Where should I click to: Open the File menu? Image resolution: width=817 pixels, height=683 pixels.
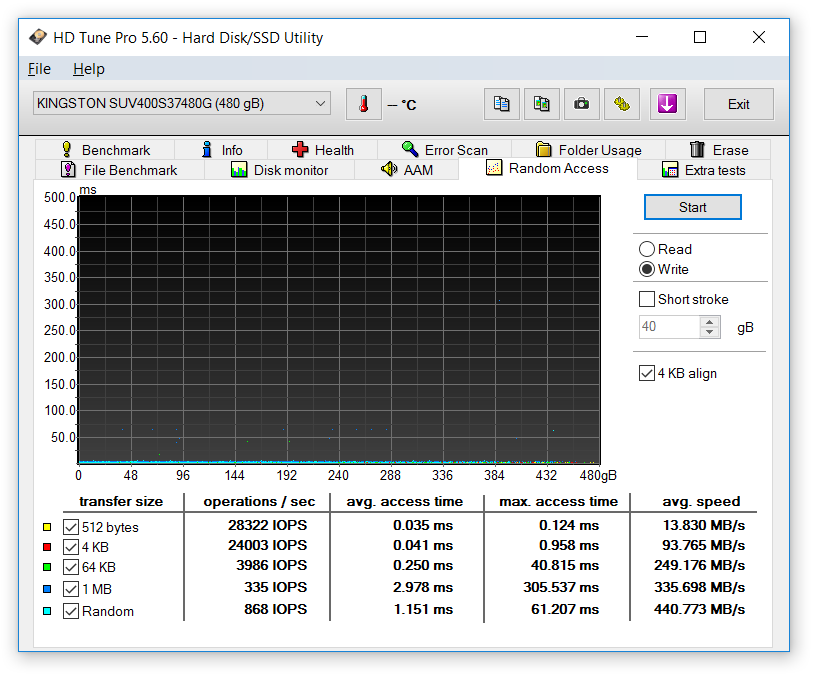click(x=39, y=69)
